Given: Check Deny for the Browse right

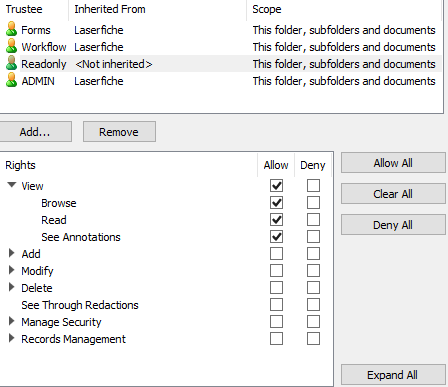Looking at the screenshot, I should [313, 203].
